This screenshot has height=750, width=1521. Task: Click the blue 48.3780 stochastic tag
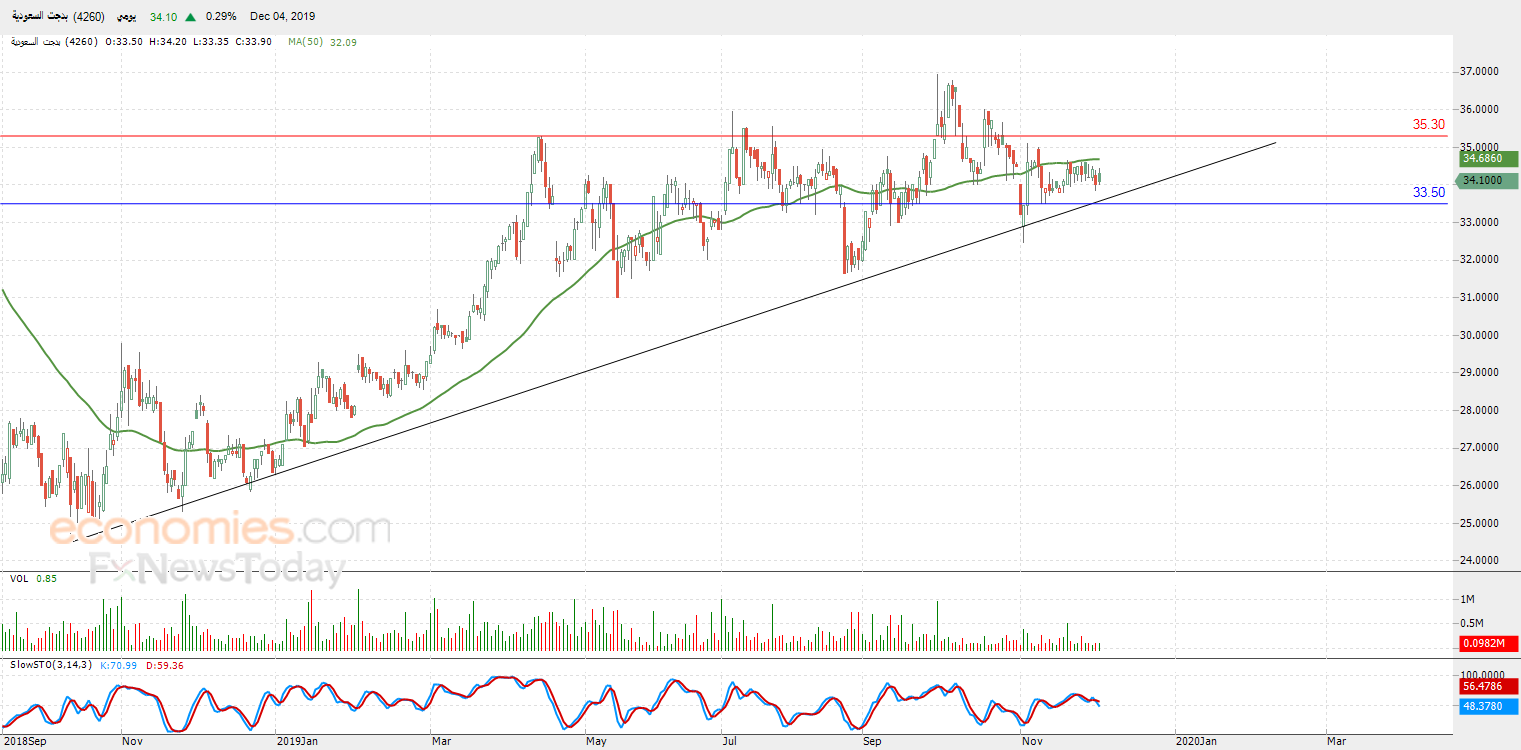click(1489, 706)
